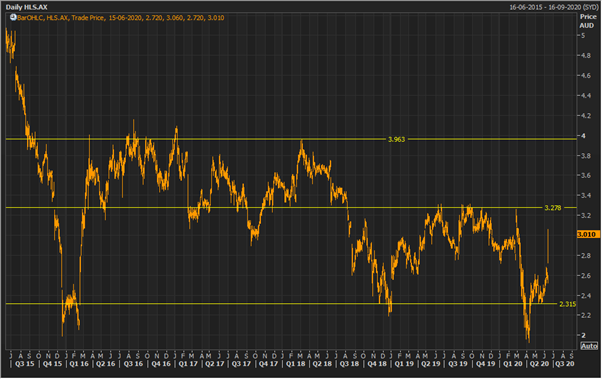Click the Q4 19 quarter label
Viewport: 602px width, 379px height.
pyautogui.click(x=486, y=364)
